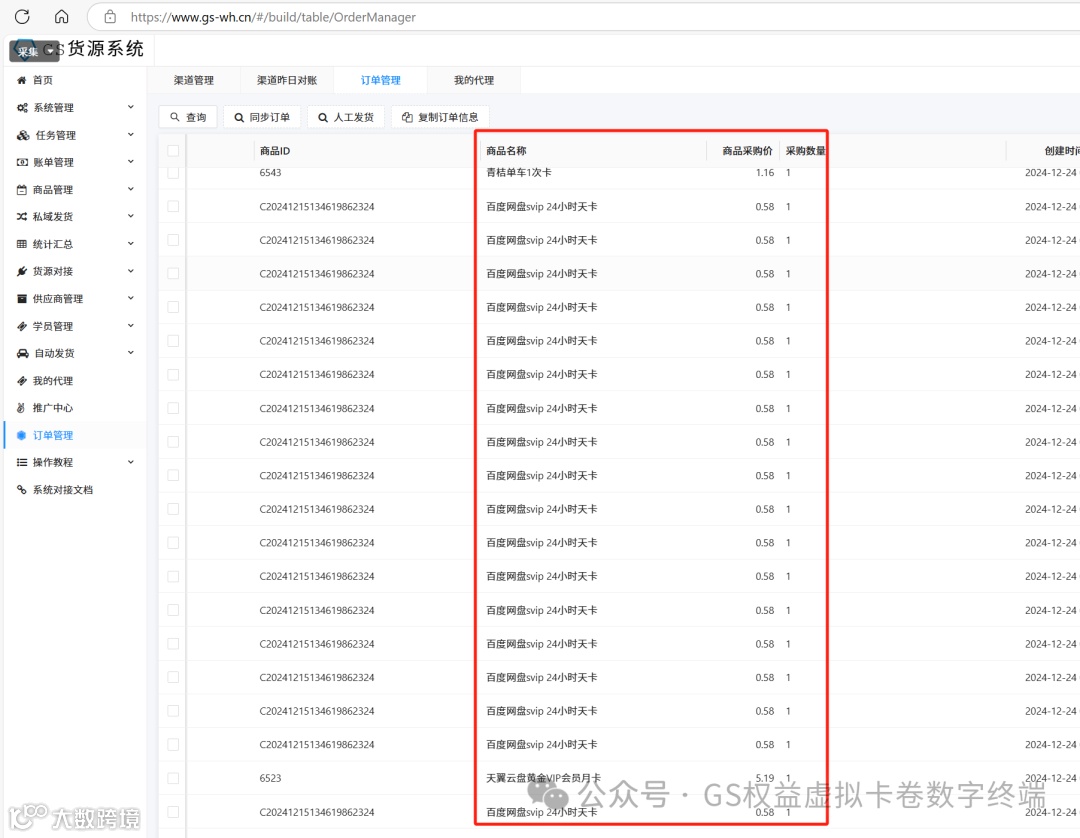Click the 青桔单车1次卡 product name

coord(519,172)
